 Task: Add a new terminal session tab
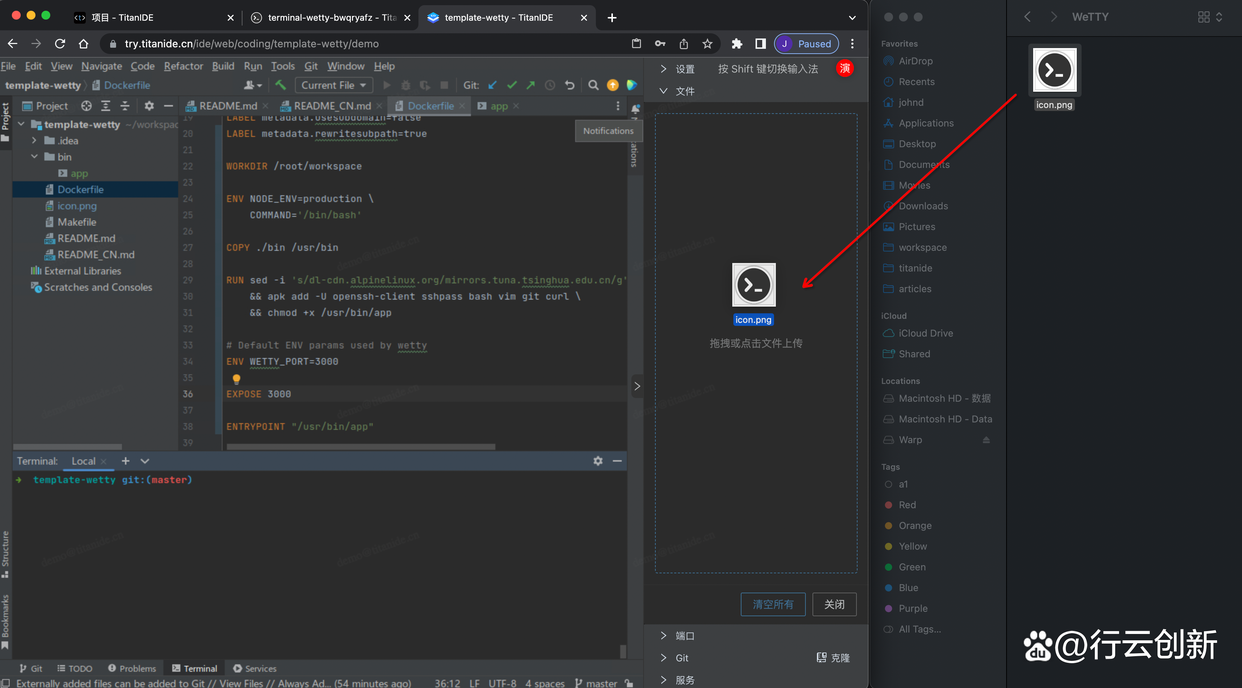125,461
